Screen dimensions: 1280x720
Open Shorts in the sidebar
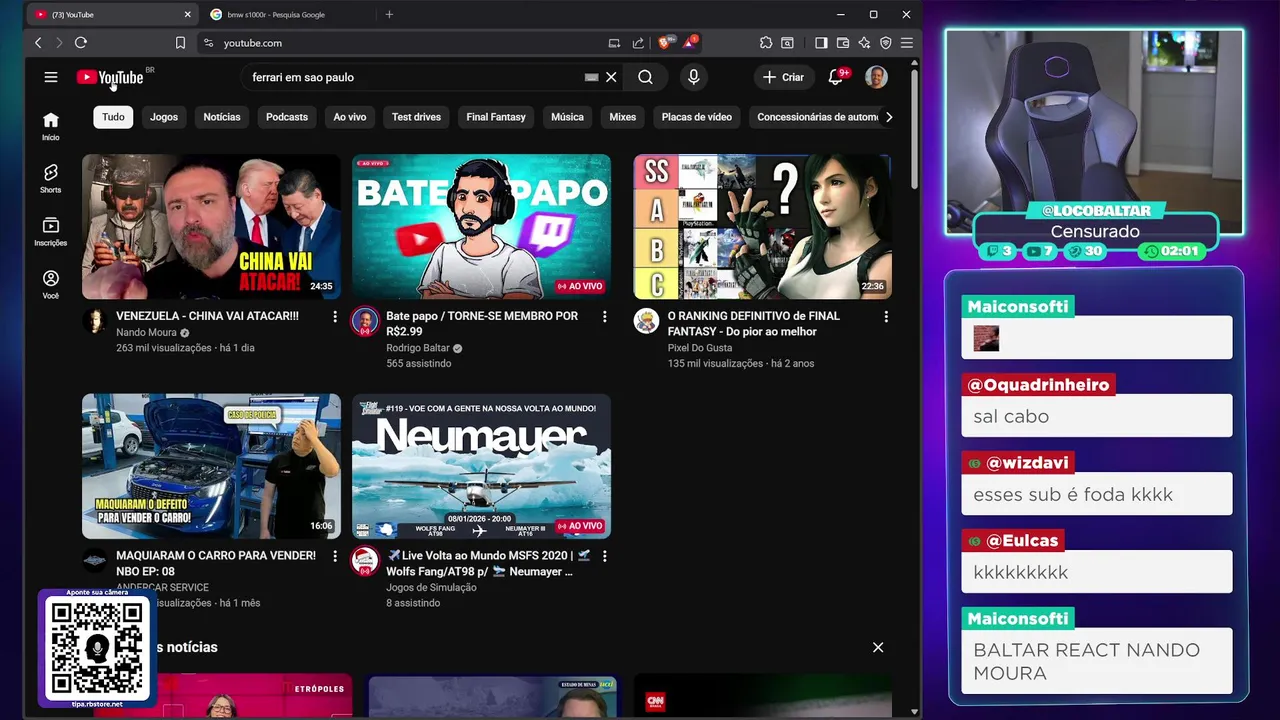[51, 179]
